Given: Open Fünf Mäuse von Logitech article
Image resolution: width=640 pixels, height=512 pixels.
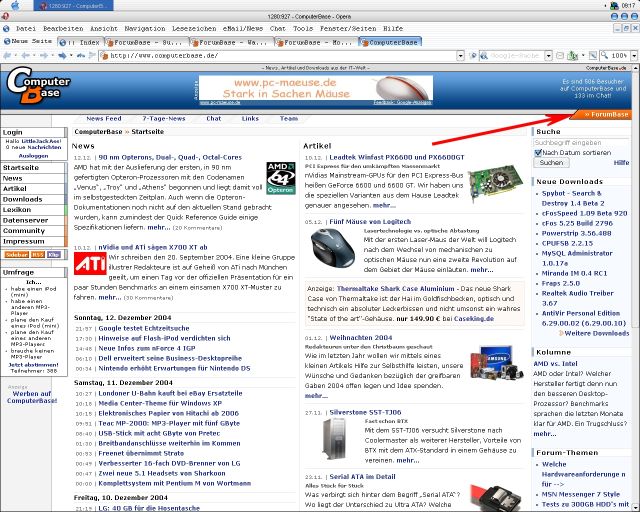Looking at the screenshot, I should tap(370, 221).
